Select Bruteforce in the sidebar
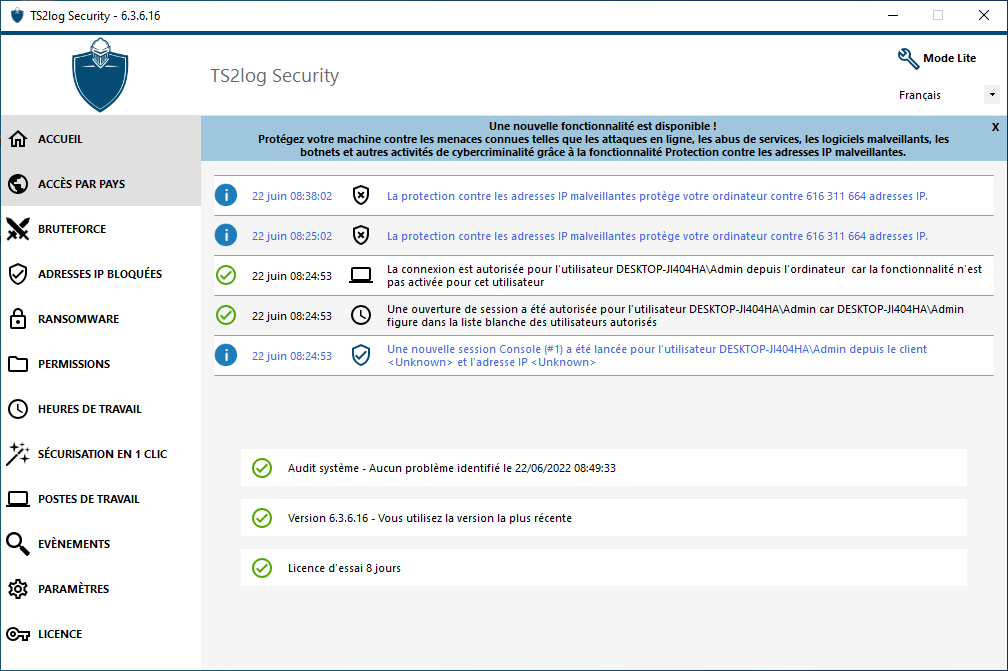Screen dimensions: 1008x671 [x=101, y=229]
